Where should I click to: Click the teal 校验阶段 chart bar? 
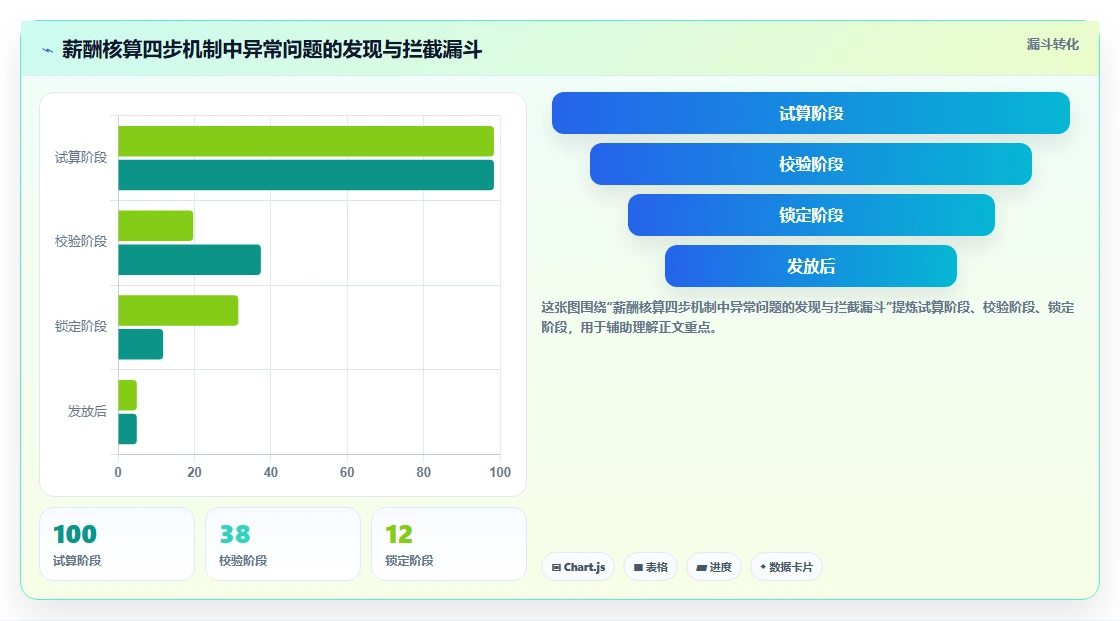pyautogui.click(x=189, y=259)
